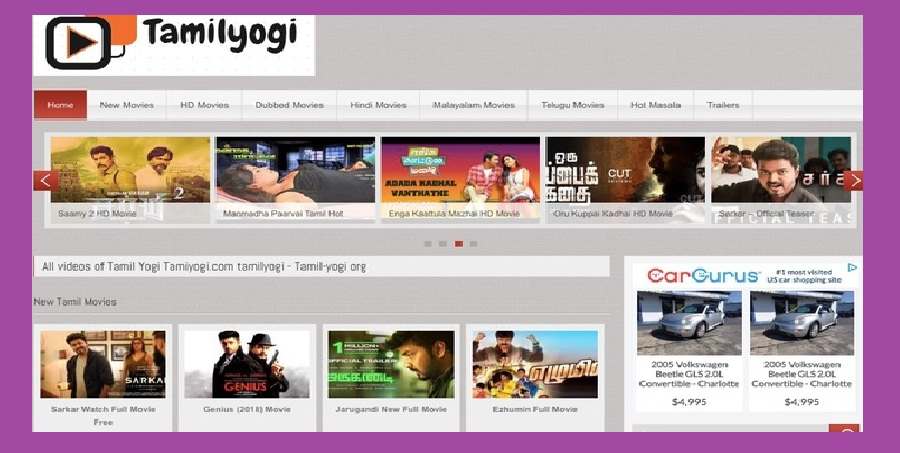Open HD Movies menu item
This screenshot has width=900, height=453.
[204, 105]
